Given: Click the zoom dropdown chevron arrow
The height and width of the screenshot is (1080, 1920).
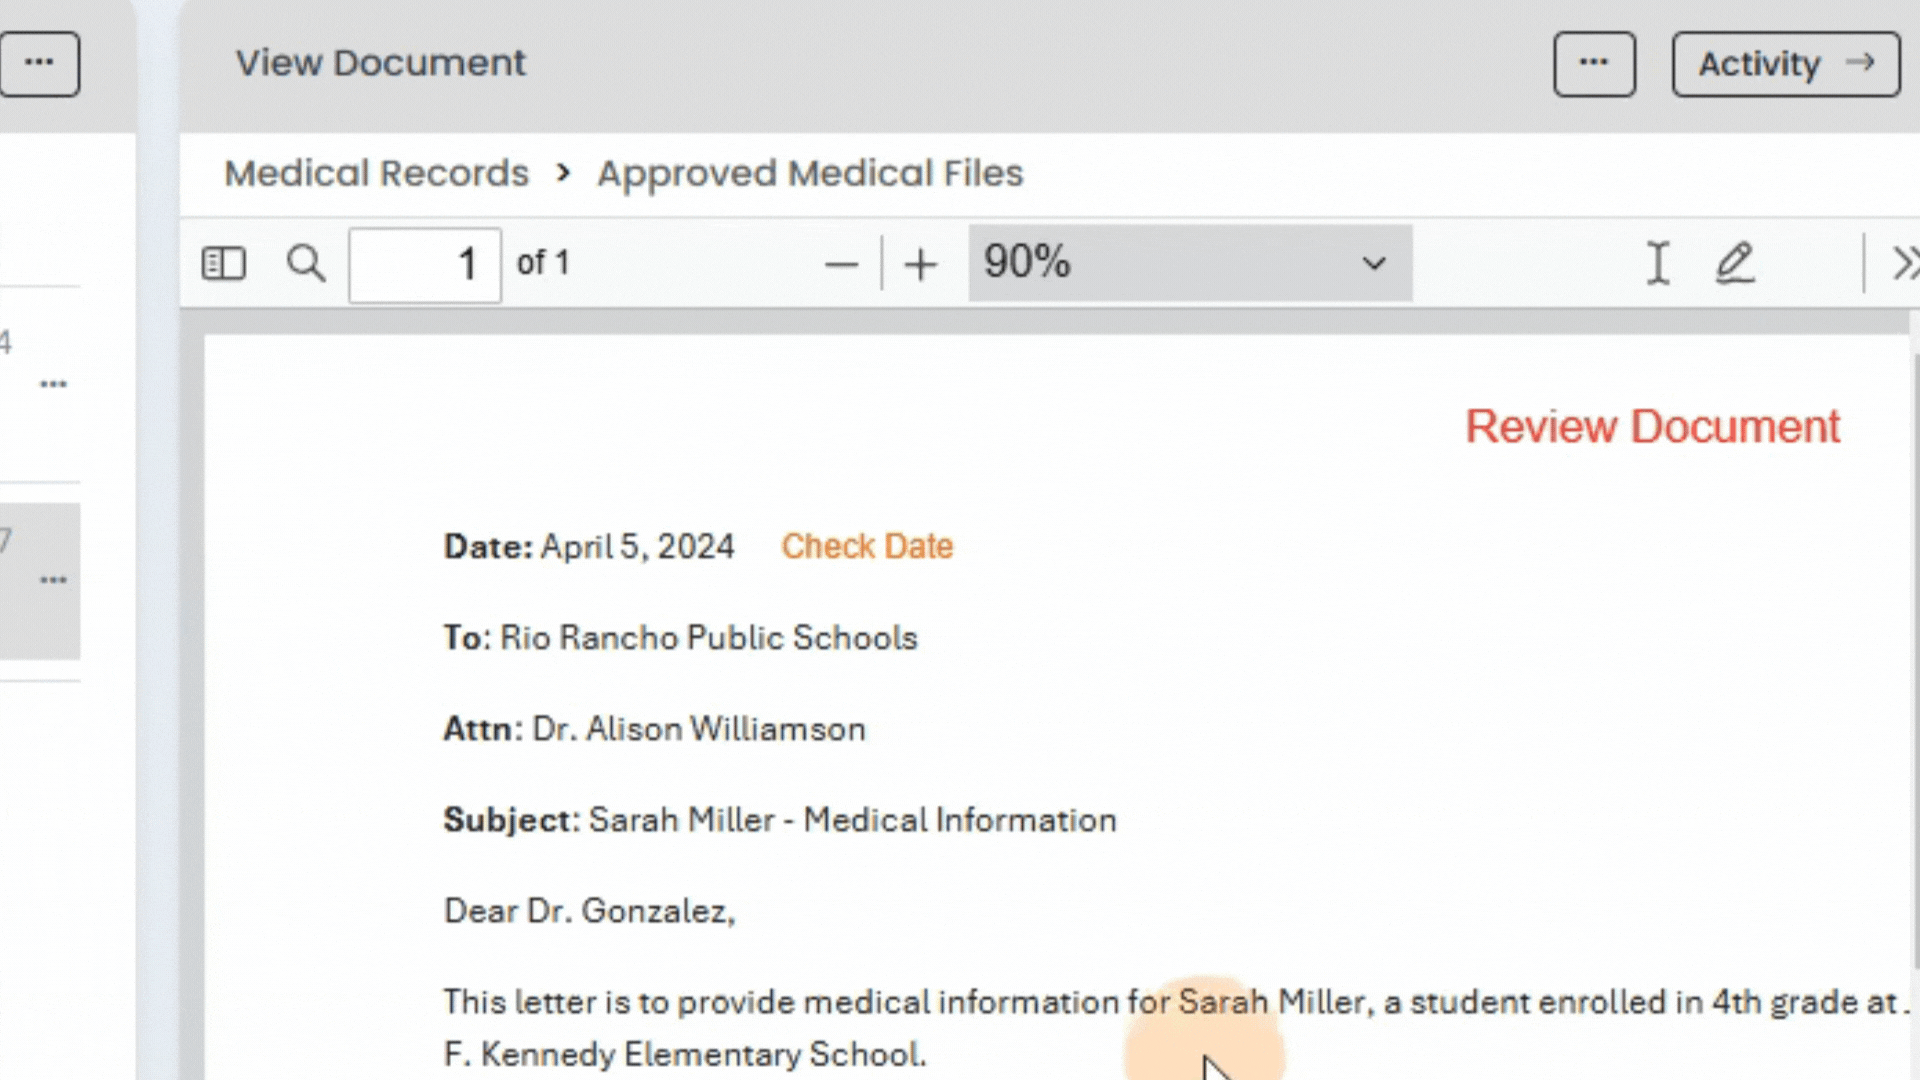Looking at the screenshot, I should point(1374,264).
